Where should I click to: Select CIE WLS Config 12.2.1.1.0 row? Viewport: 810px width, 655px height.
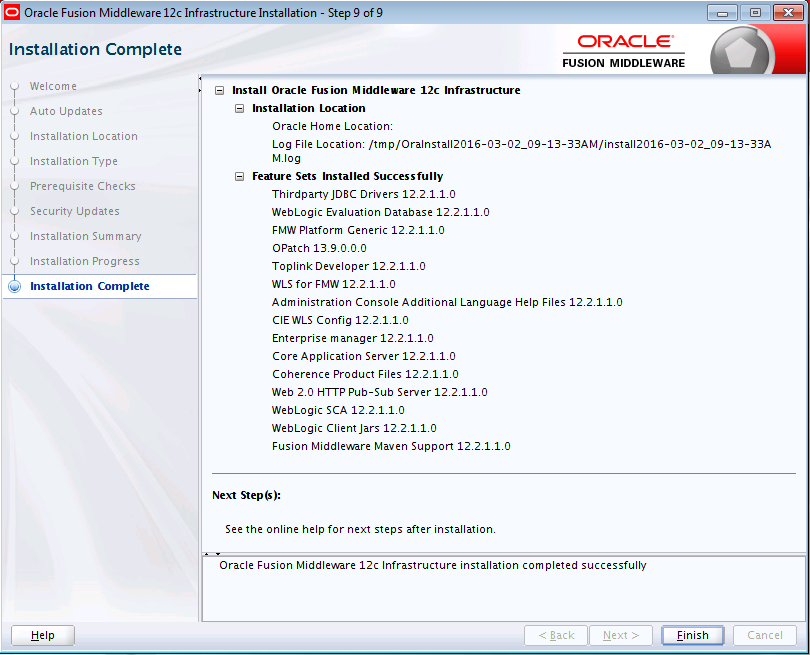click(340, 320)
